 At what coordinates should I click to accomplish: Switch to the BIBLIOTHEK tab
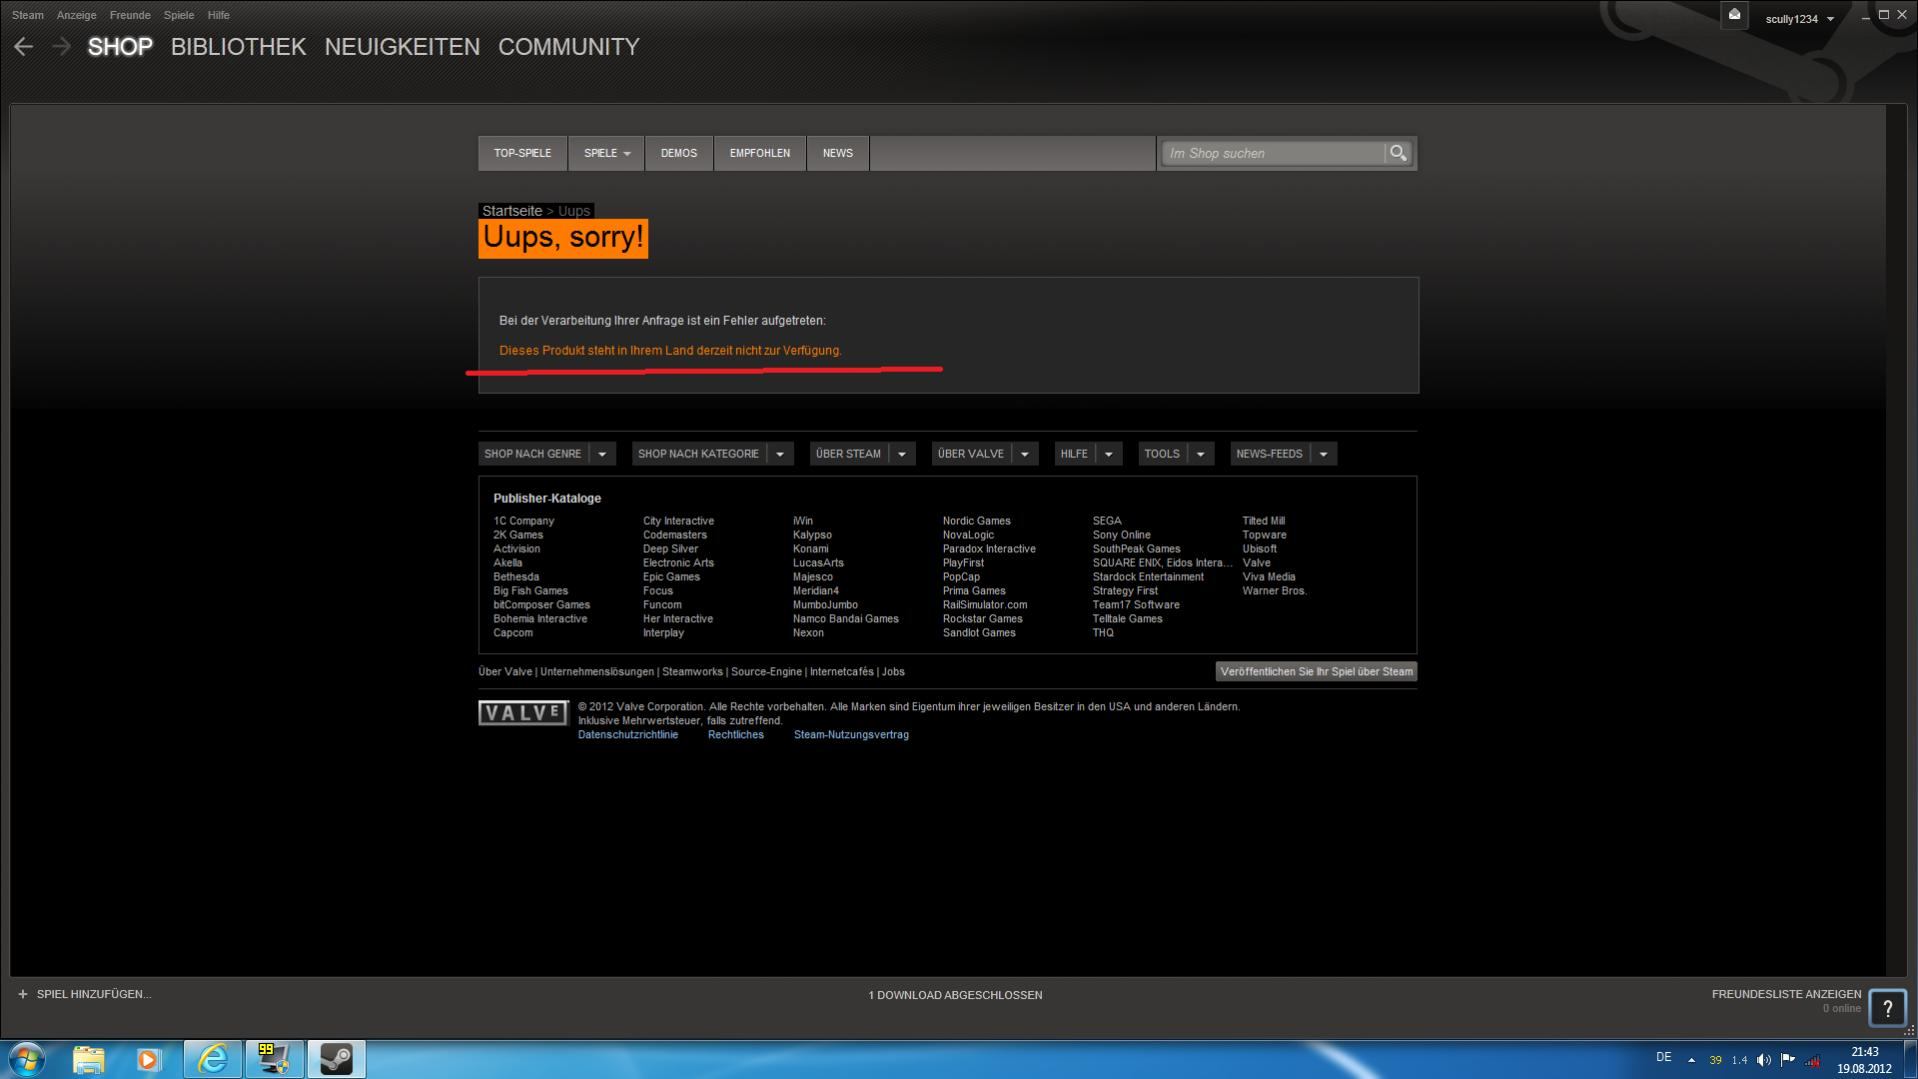click(238, 47)
